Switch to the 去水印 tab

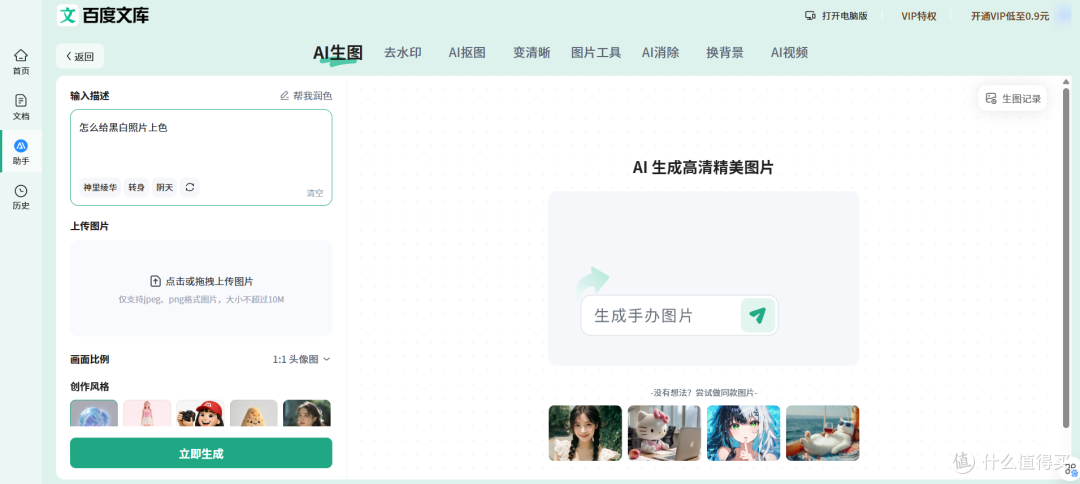pos(402,53)
